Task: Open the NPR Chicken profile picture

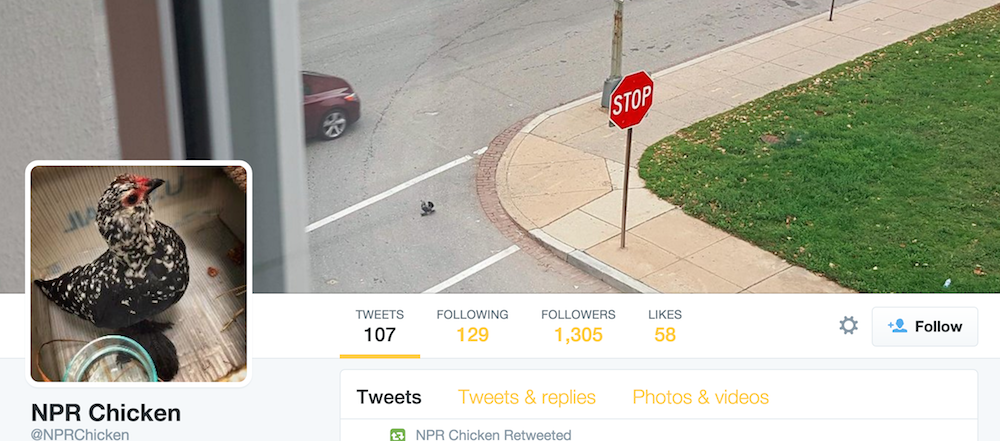Action: tap(138, 274)
